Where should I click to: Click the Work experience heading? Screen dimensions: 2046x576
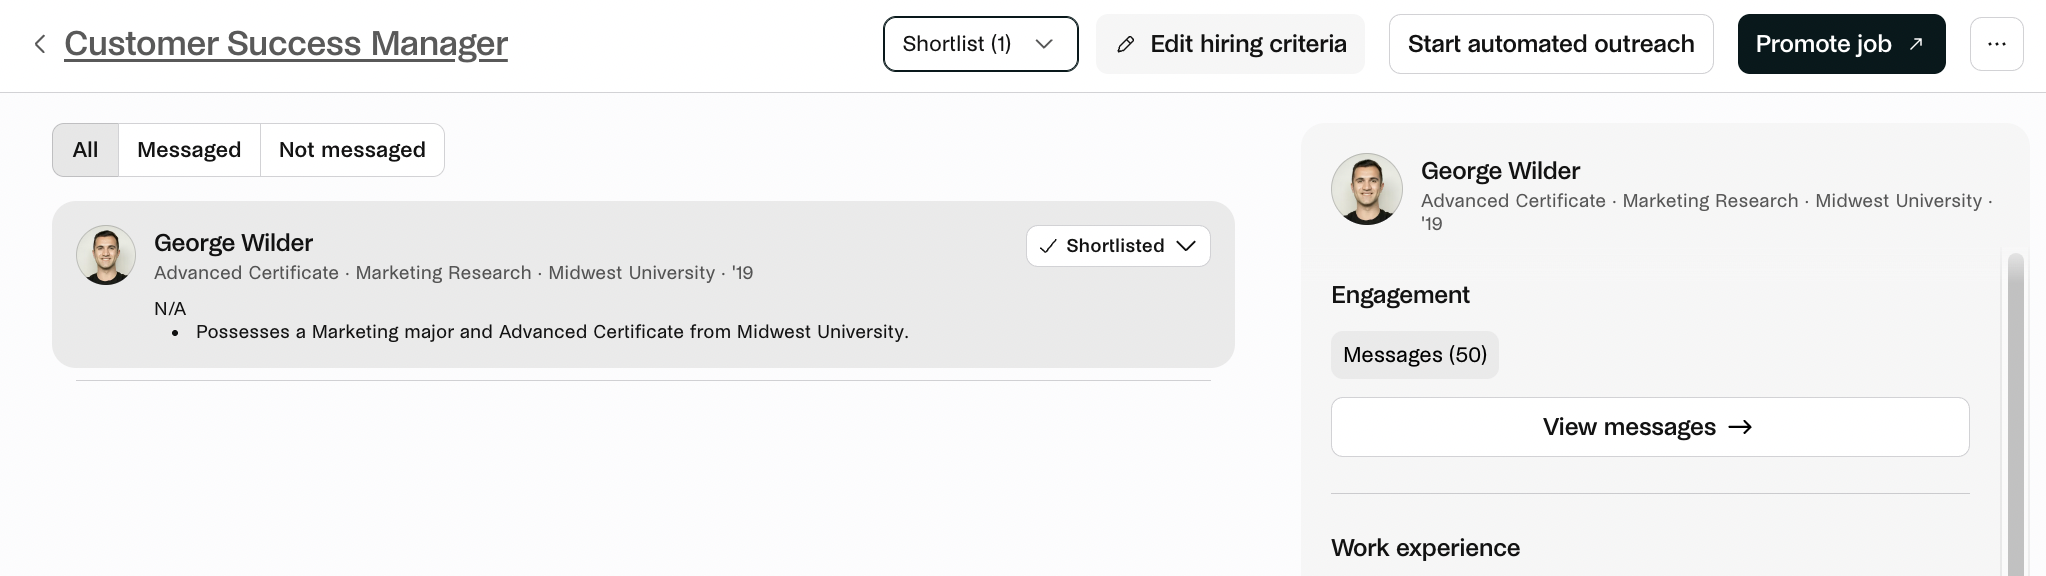click(1425, 548)
